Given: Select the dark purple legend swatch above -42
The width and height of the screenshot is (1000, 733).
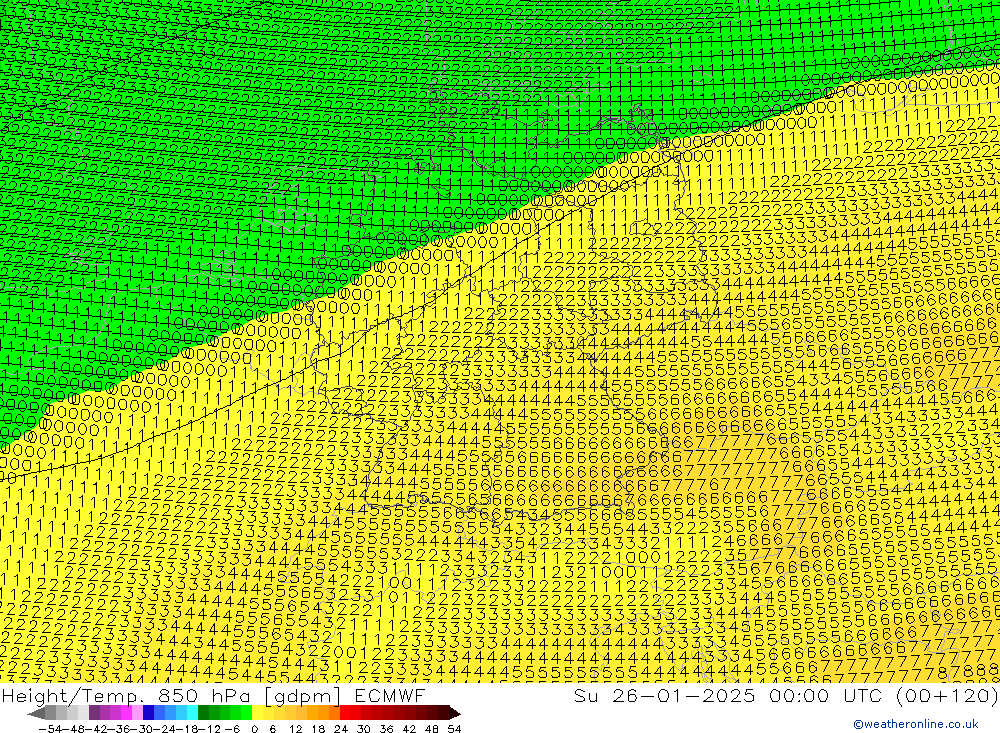Looking at the screenshot, I should [x=94, y=713].
